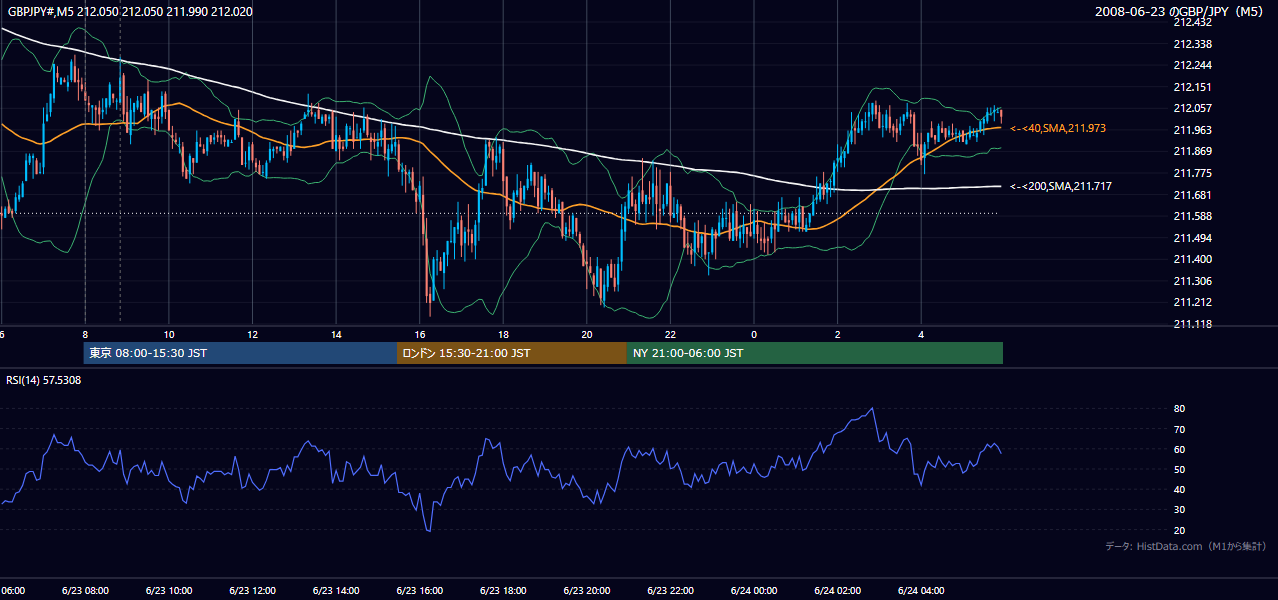The image size is (1278, 600).
Task: Click the 40 SMA 211.973 label
Action: click(x=1058, y=128)
